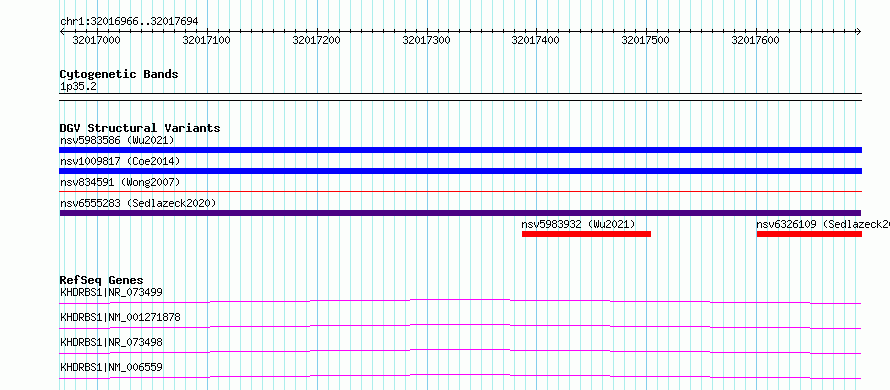Click the red nsv6326109 variant bar
Viewport: 890px width, 390px height.
tap(809, 234)
